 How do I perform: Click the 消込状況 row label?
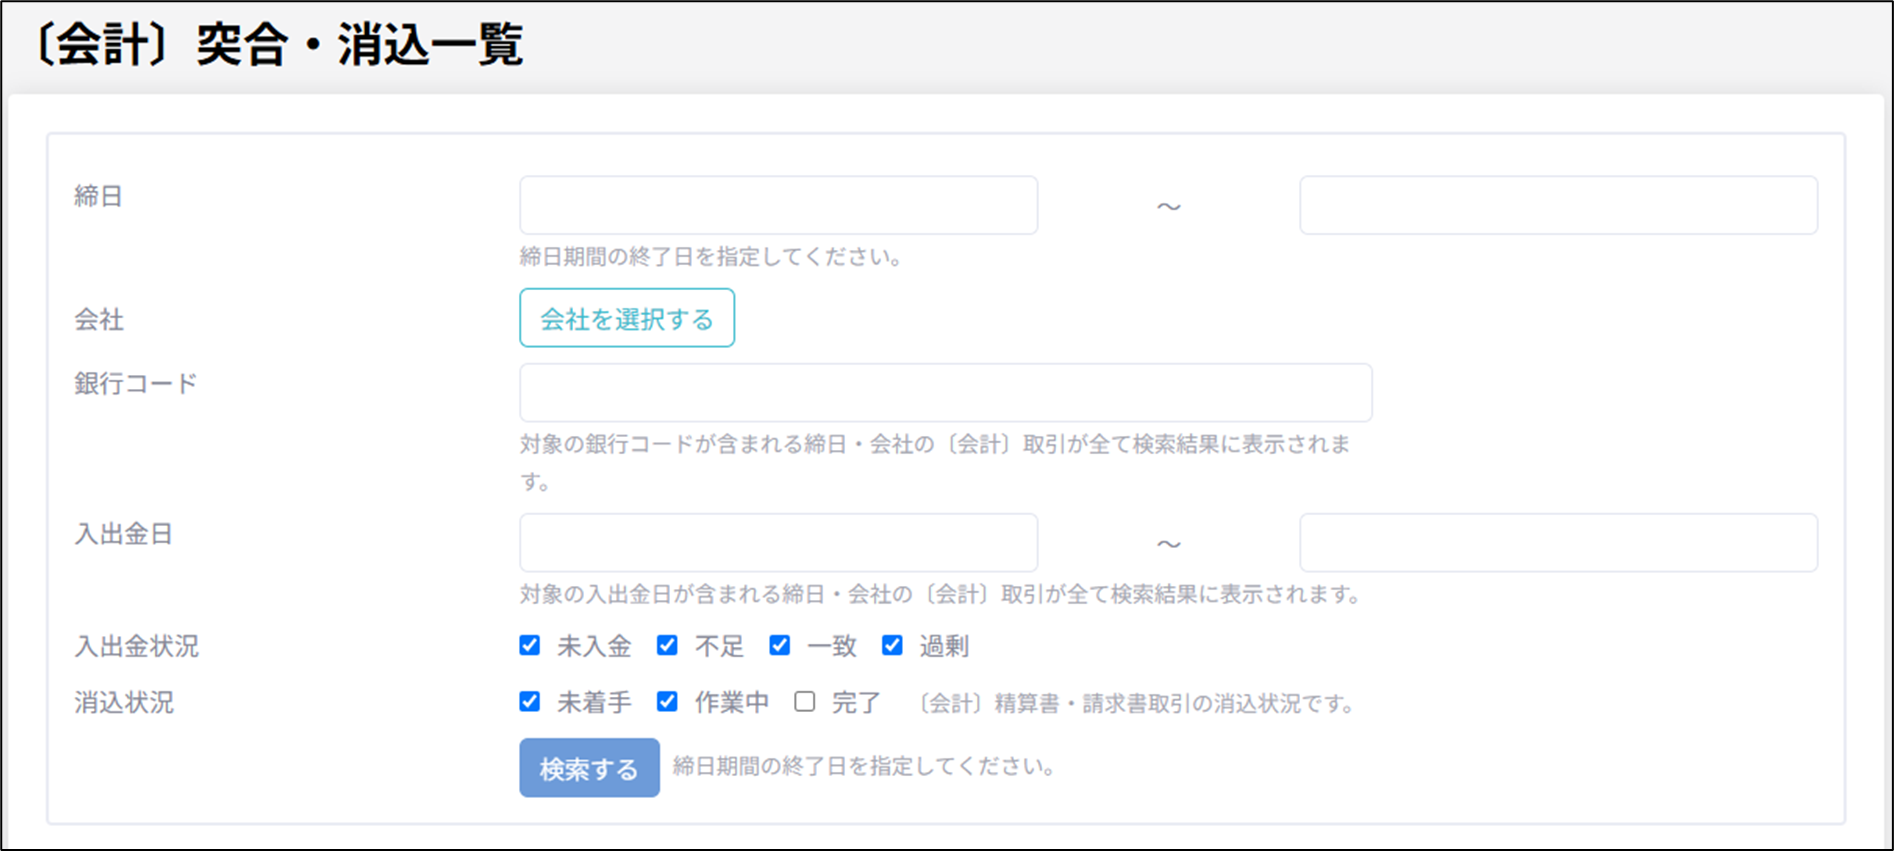(x=124, y=702)
